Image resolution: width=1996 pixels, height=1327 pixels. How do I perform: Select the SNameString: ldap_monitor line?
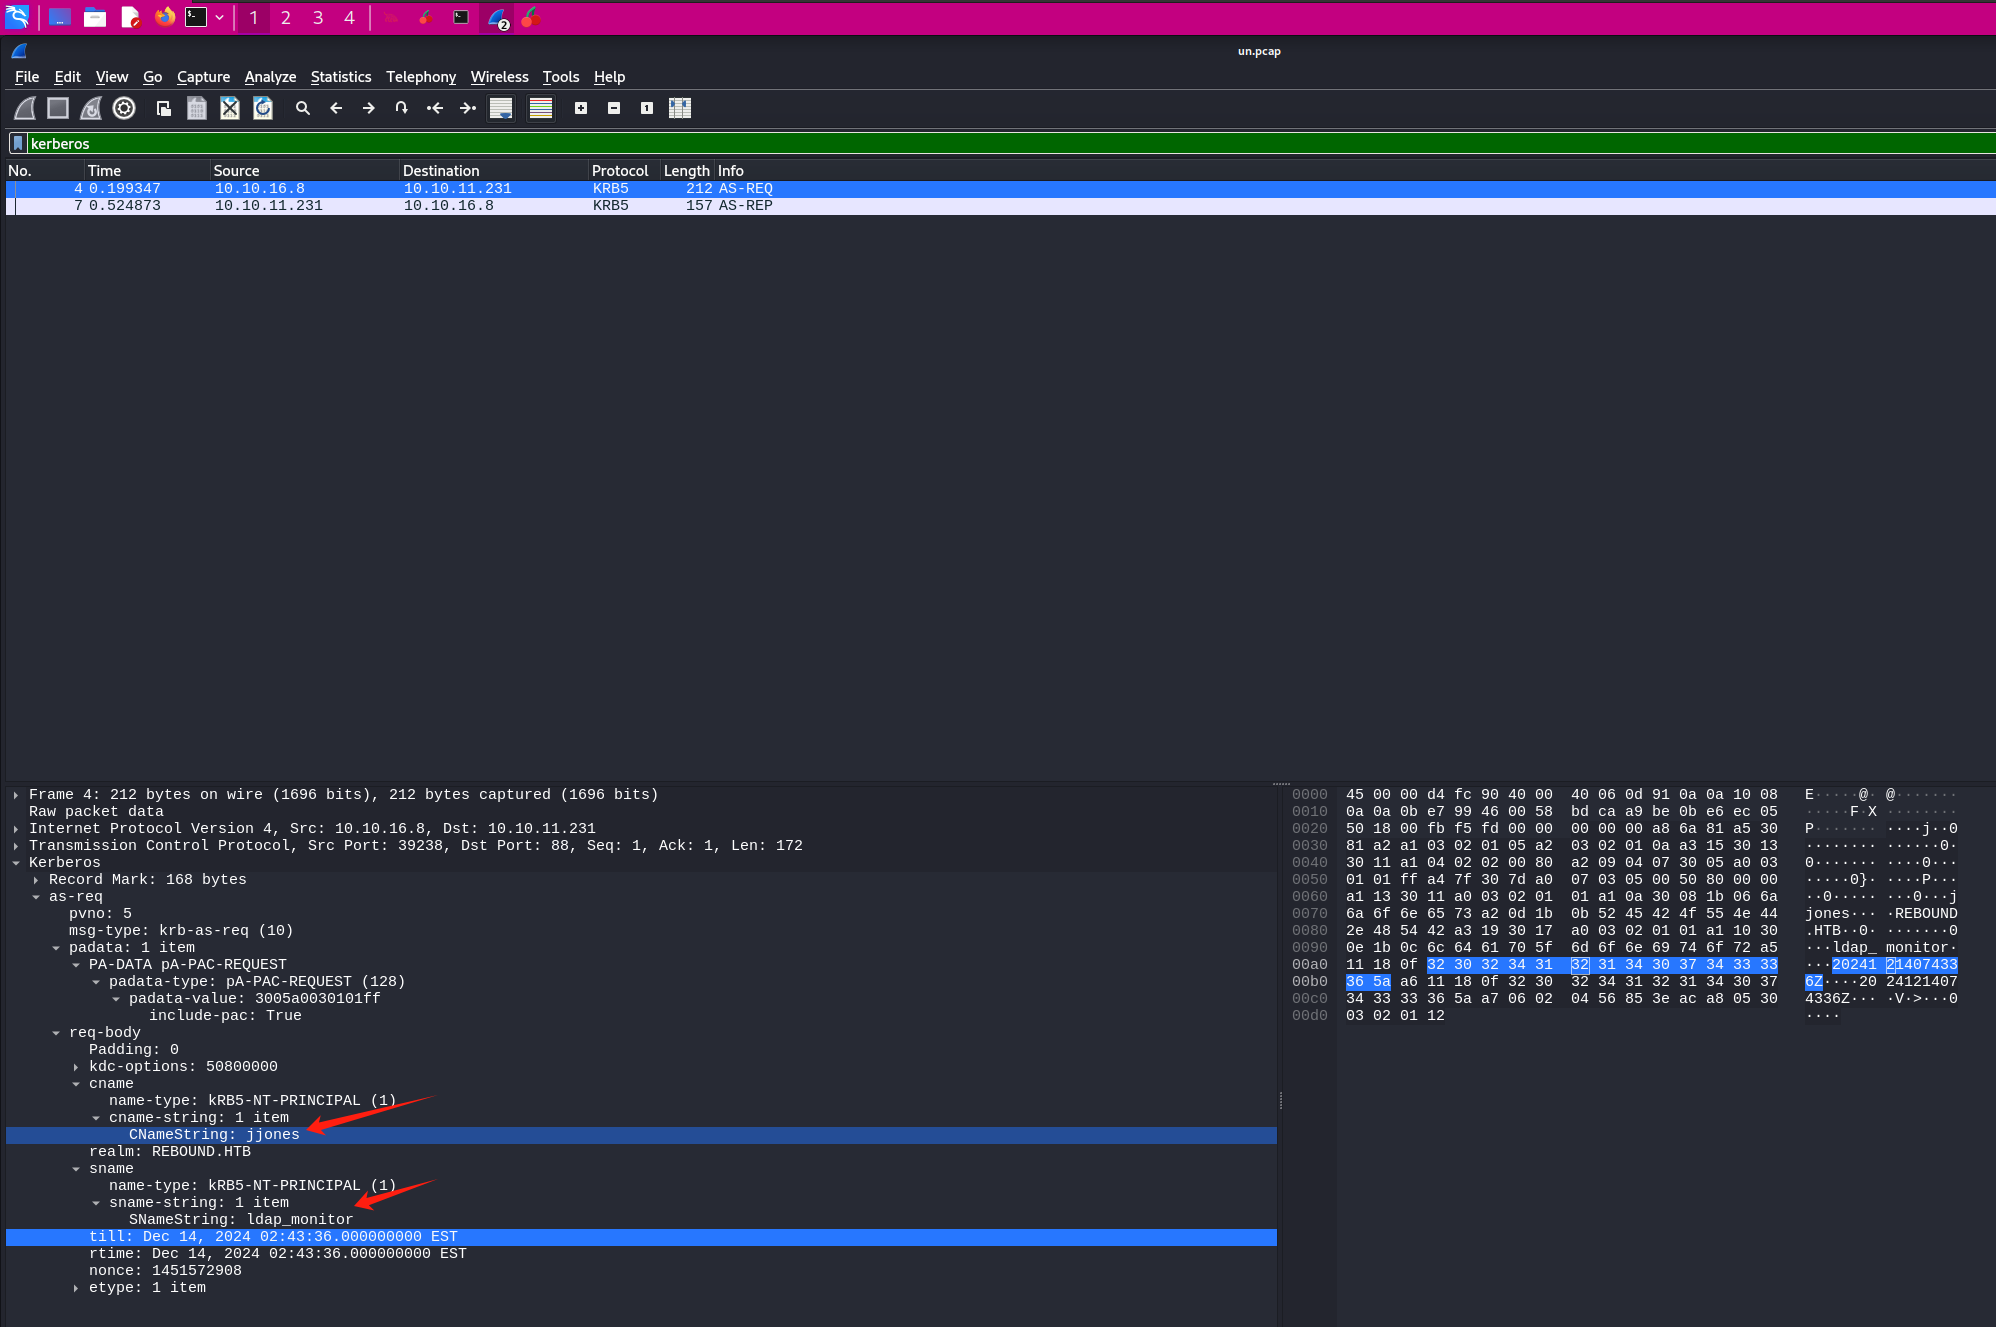pyautogui.click(x=641, y=1220)
